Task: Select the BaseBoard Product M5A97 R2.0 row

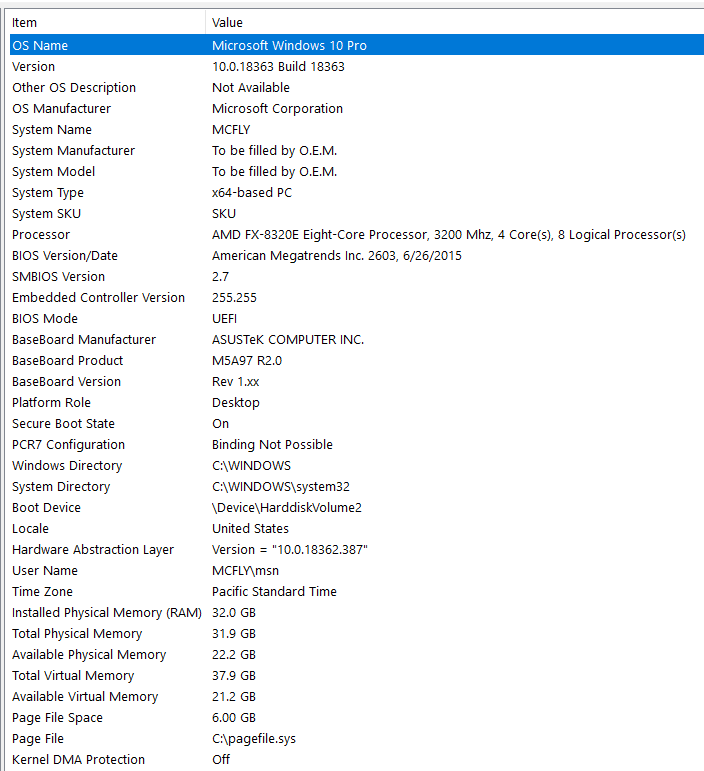Action: [357, 360]
